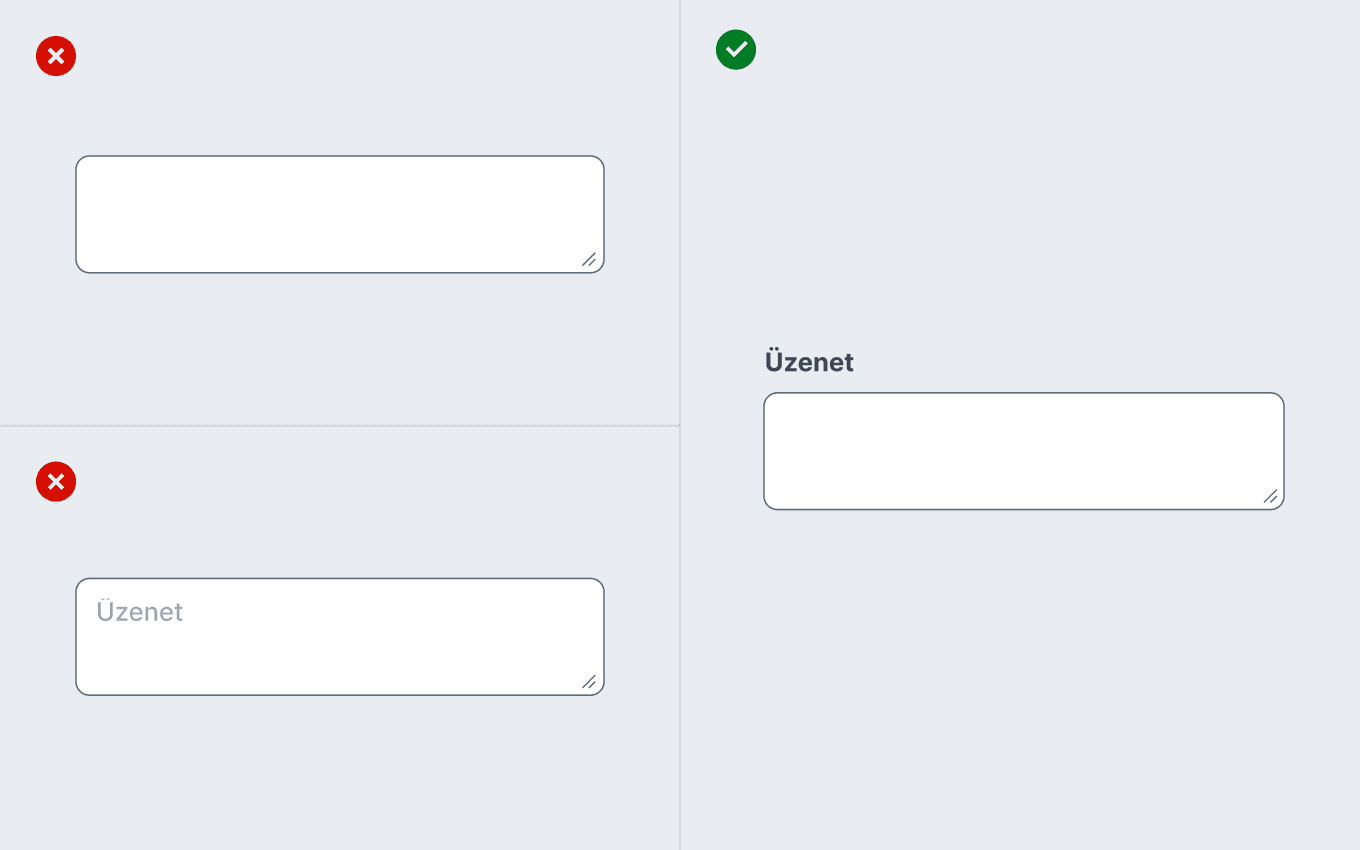Place the cursor in the correct-example message field
Screen dimensions: 1360x850
(1024, 451)
